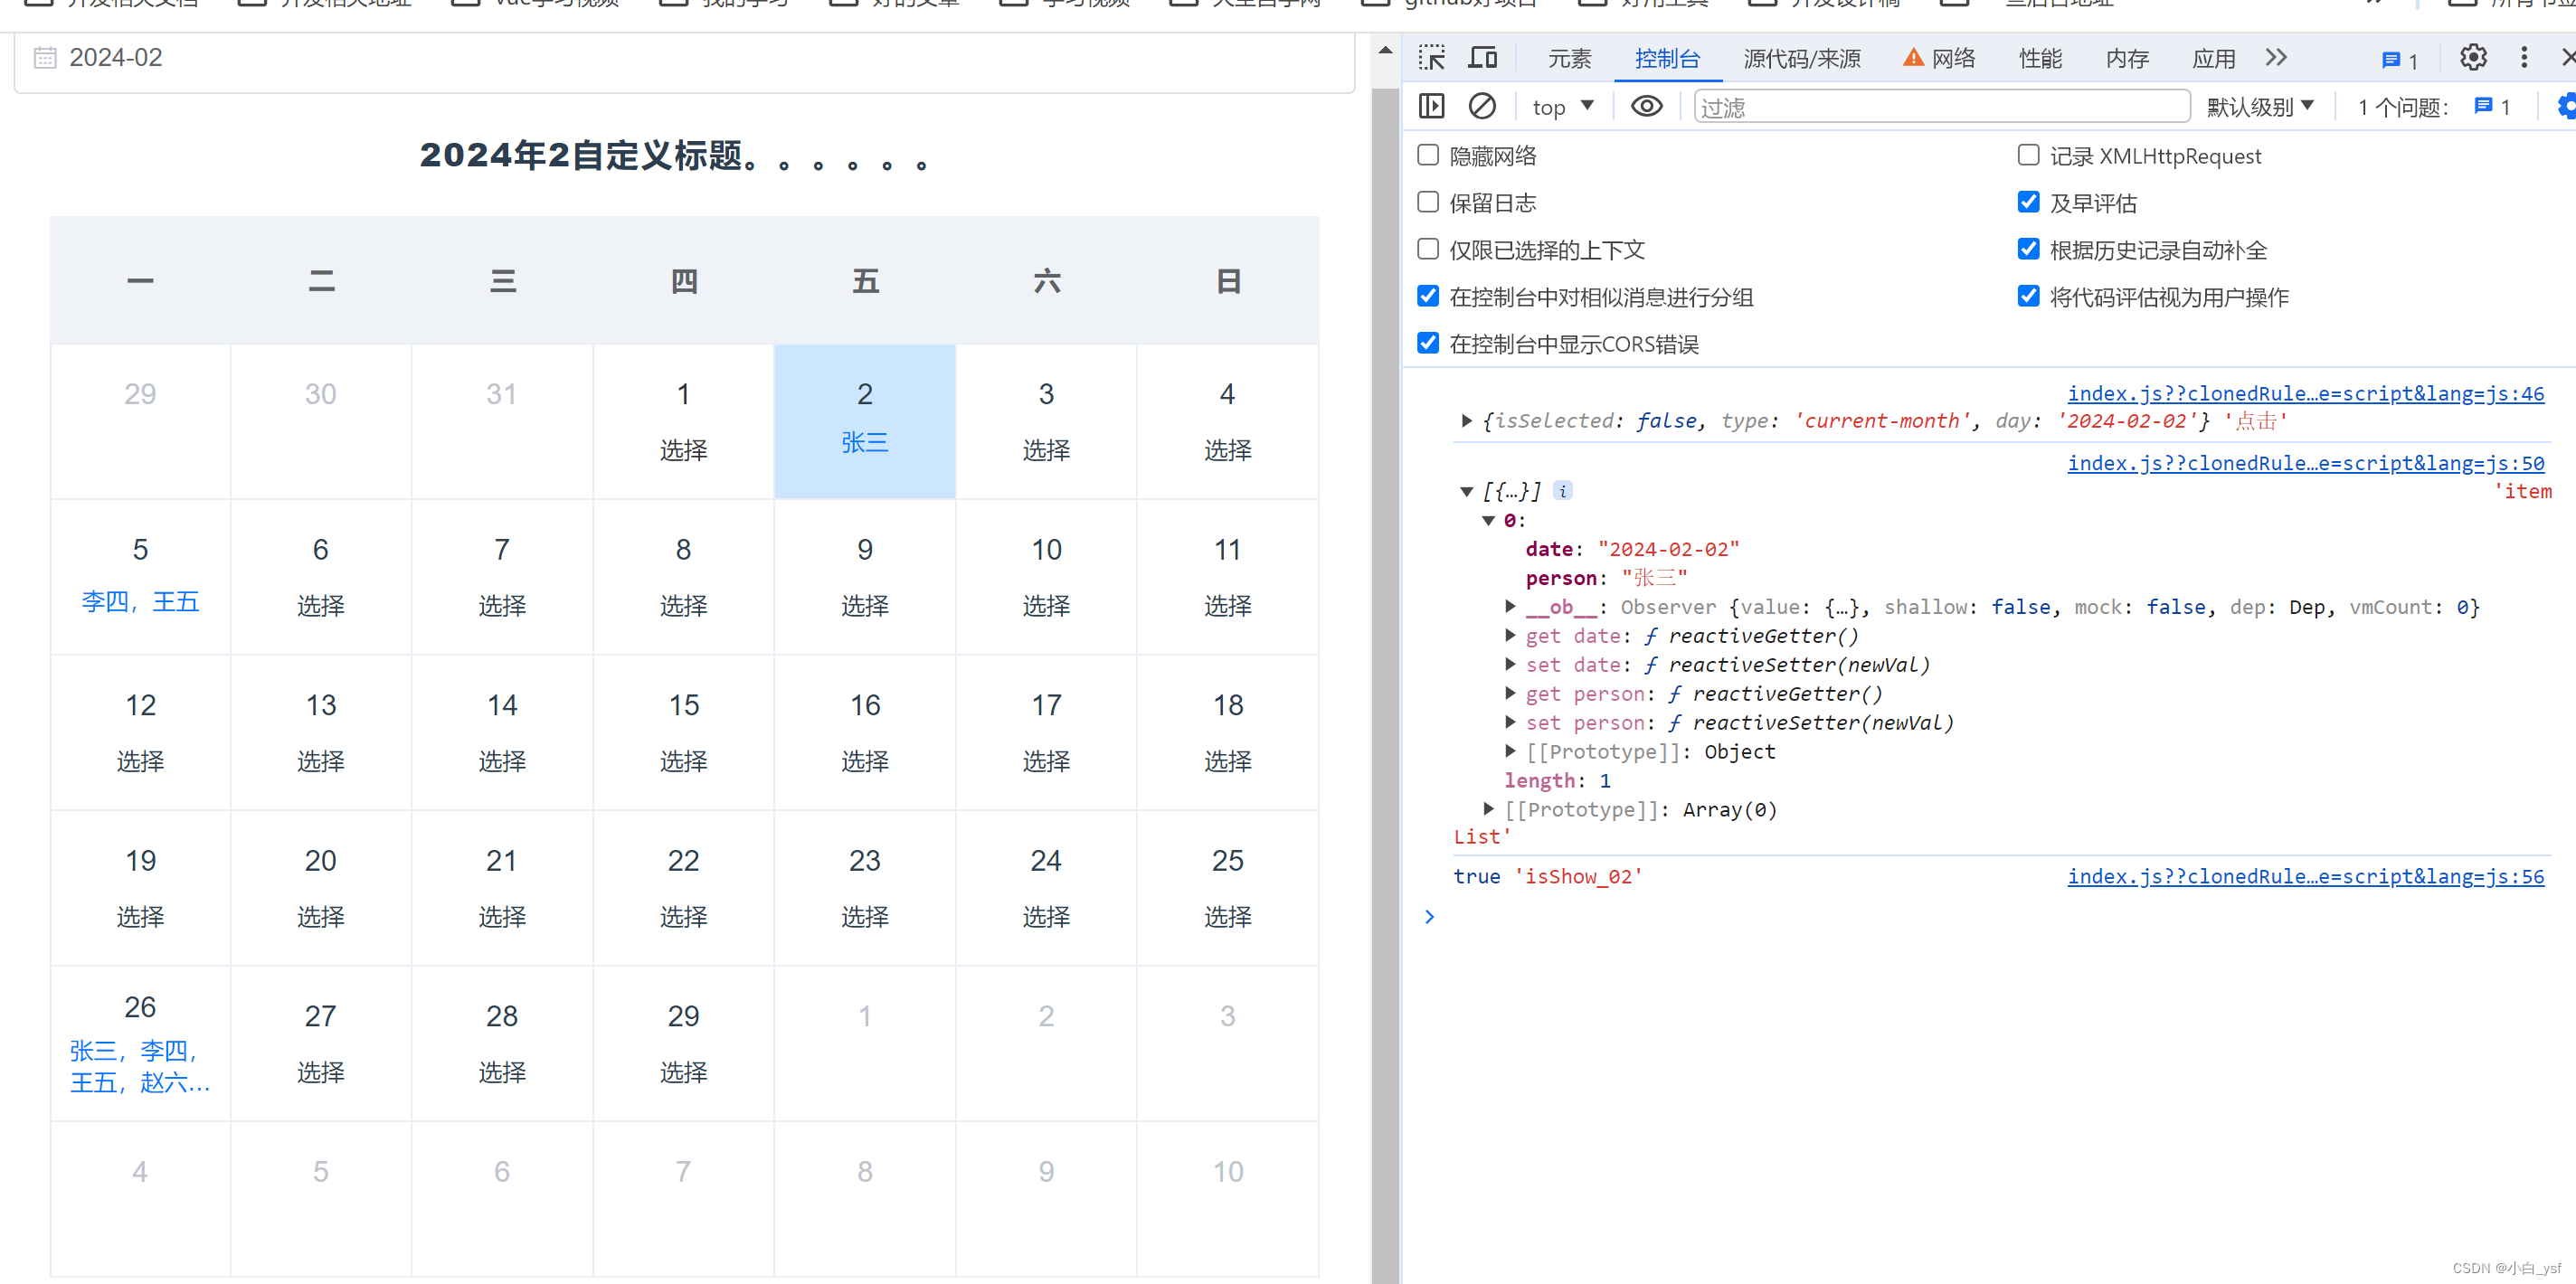
Task: Click previous-month day 30 cell
Action: (x=320, y=421)
